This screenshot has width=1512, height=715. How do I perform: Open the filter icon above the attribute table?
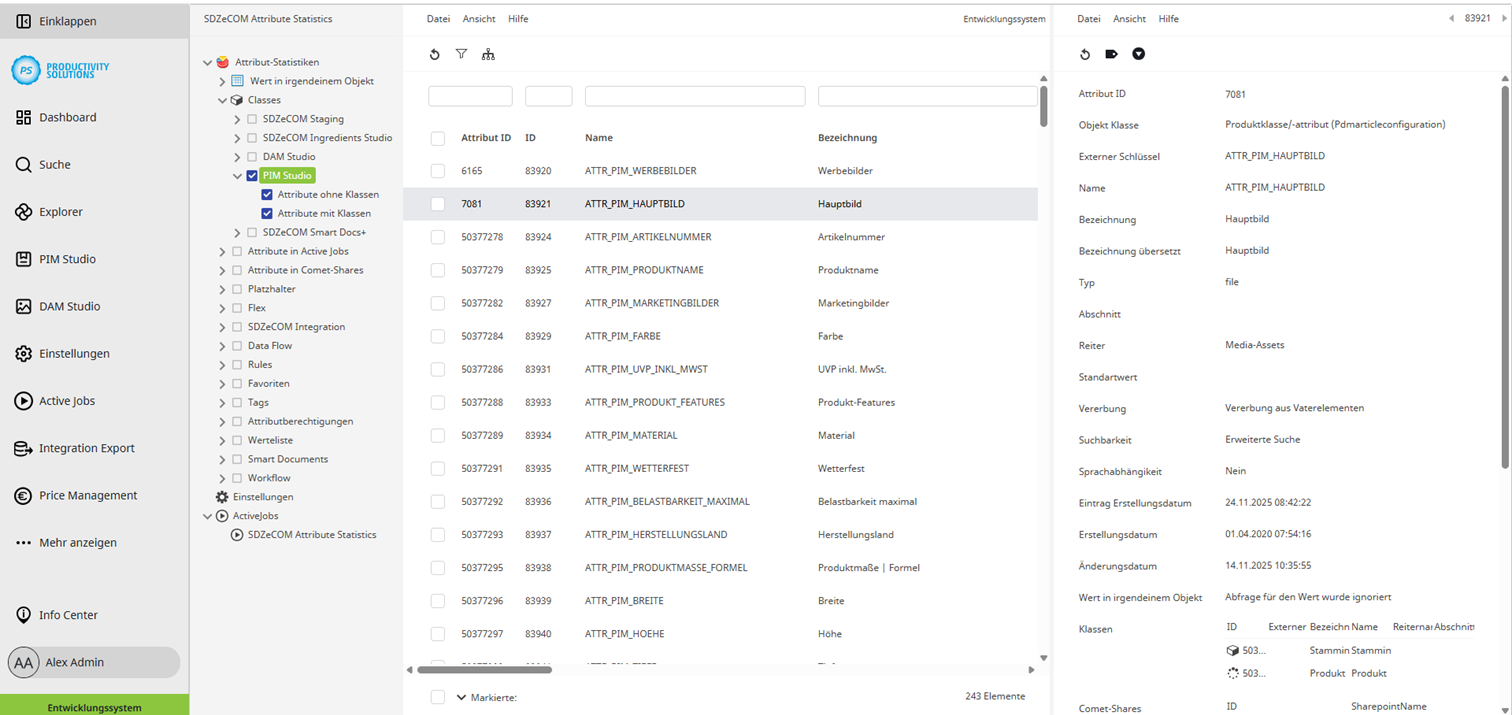[461, 54]
